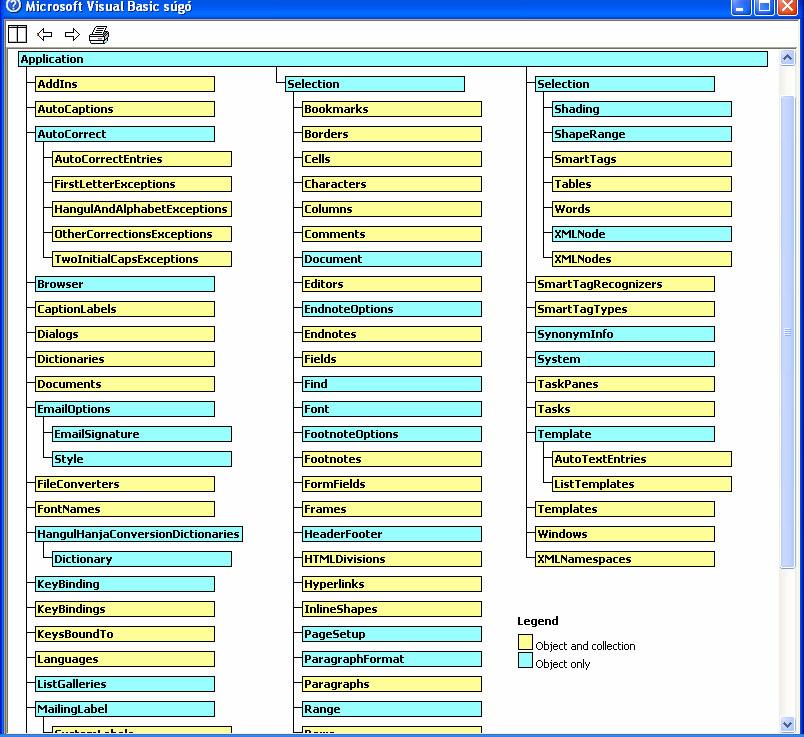Image resolution: width=804 pixels, height=737 pixels.
Task: Click the CaptionLabels collection
Action: point(125,309)
